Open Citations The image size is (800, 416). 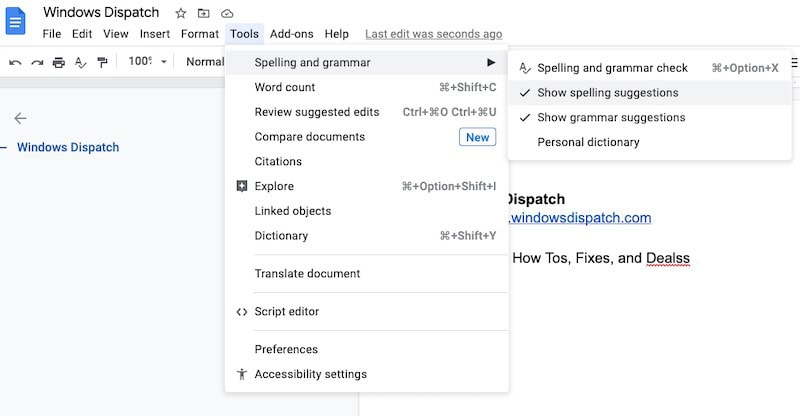pyautogui.click(x=366, y=161)
